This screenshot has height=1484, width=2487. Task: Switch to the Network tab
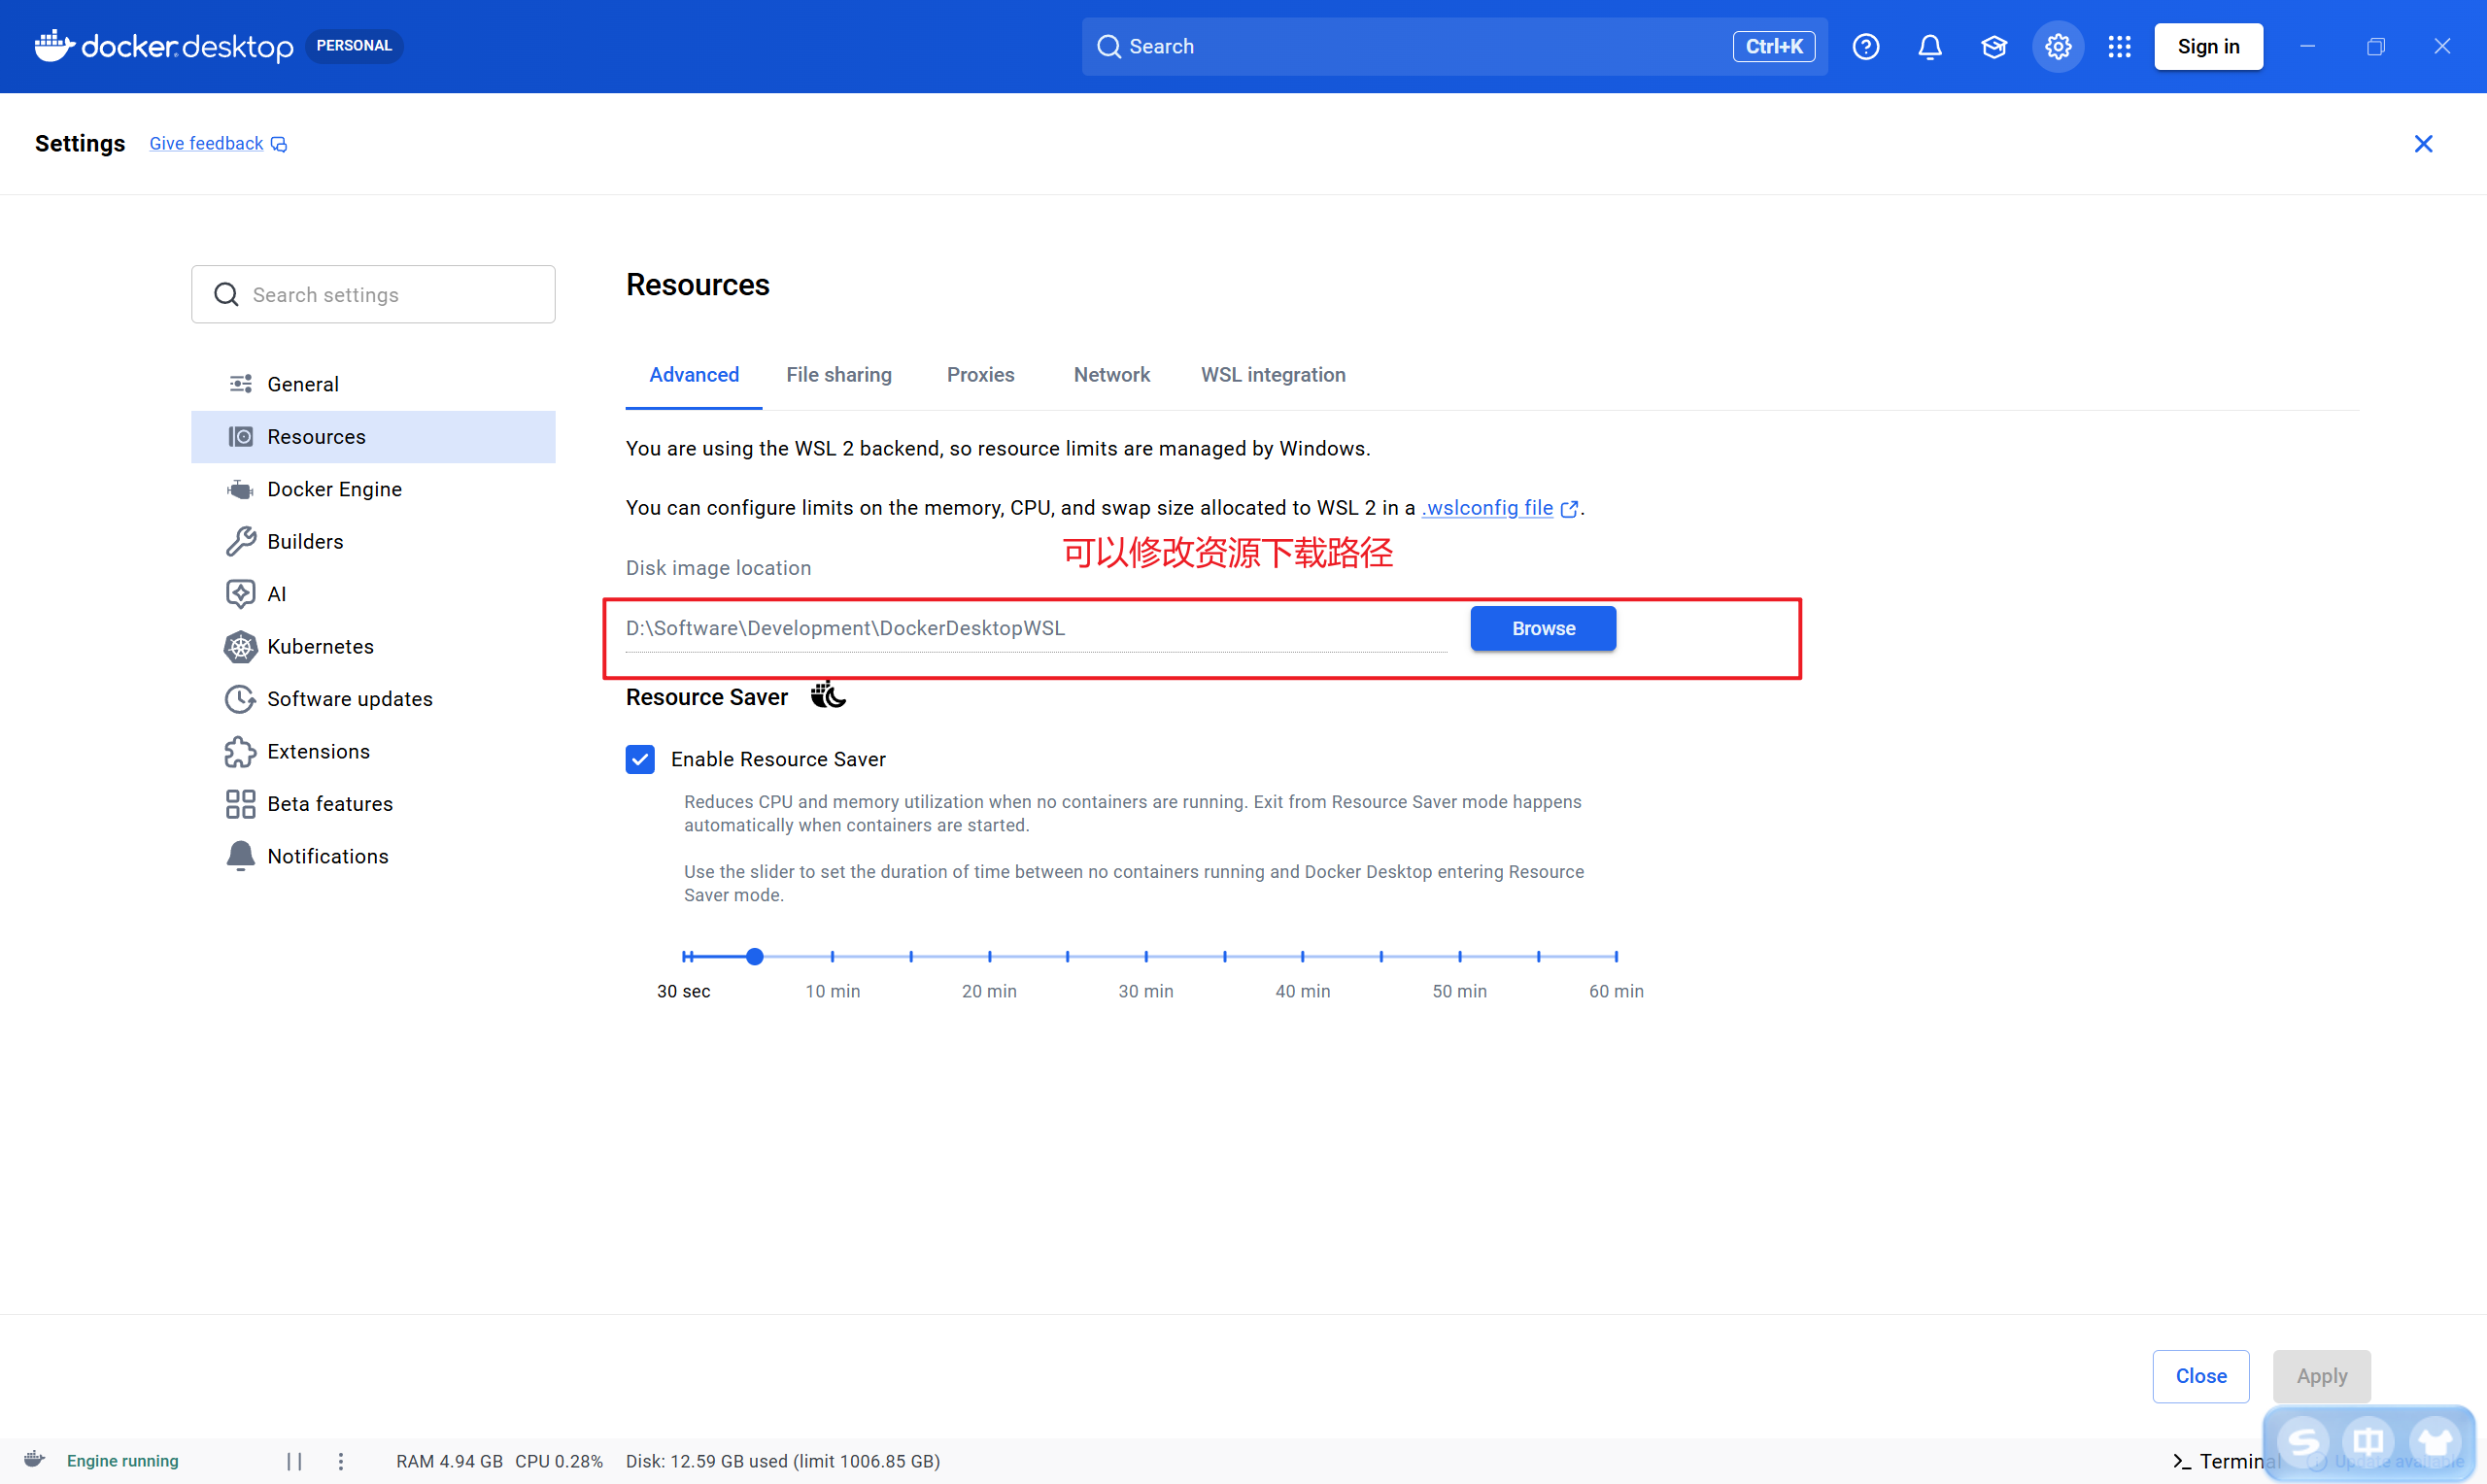(1111, 375)
